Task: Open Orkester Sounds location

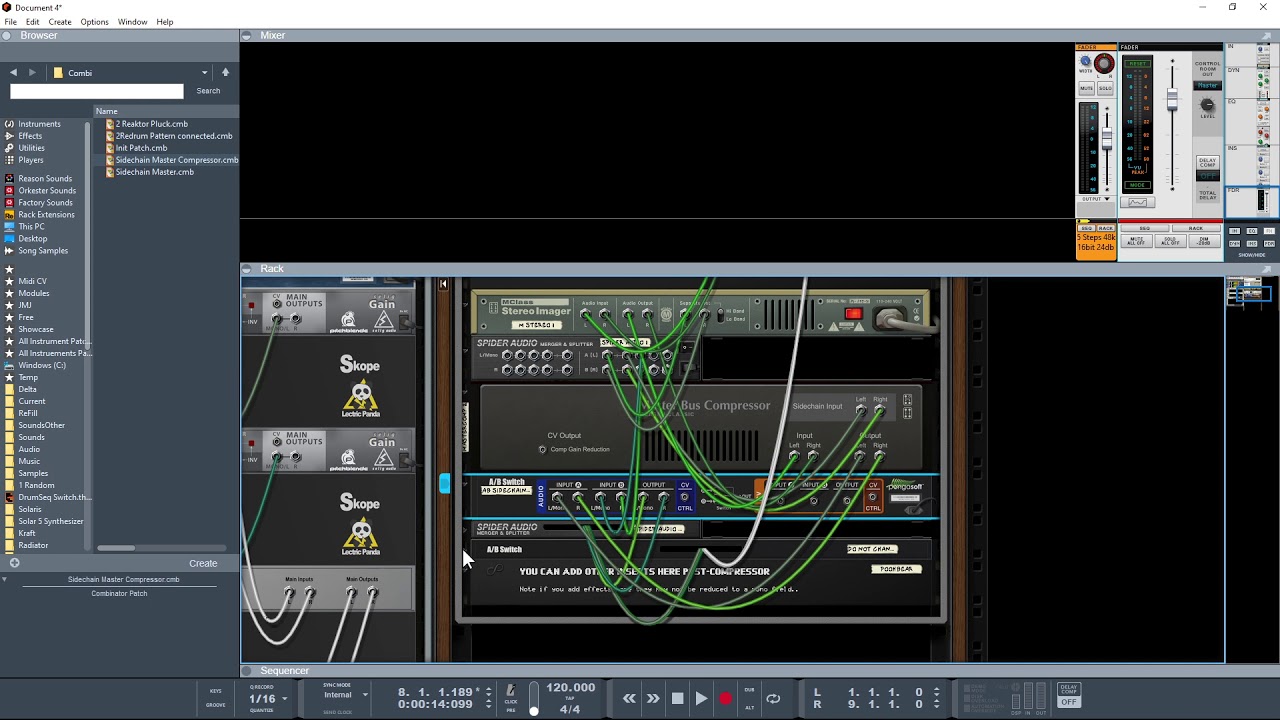Action: pyautogui.click(x=47, y=190)
